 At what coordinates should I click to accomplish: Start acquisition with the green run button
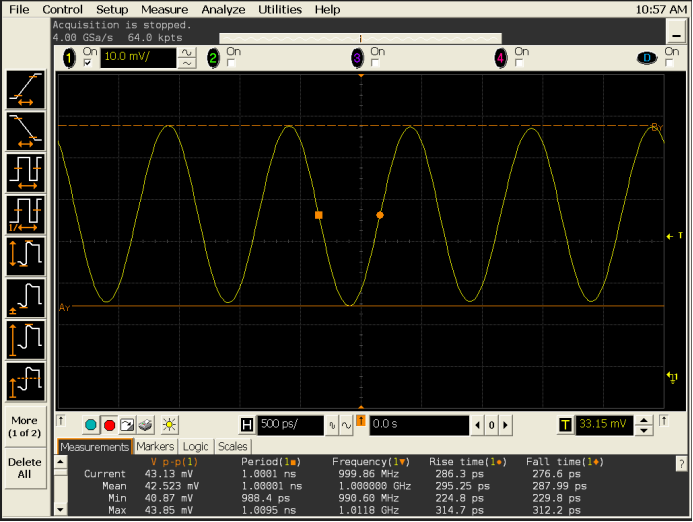[91, 425]
